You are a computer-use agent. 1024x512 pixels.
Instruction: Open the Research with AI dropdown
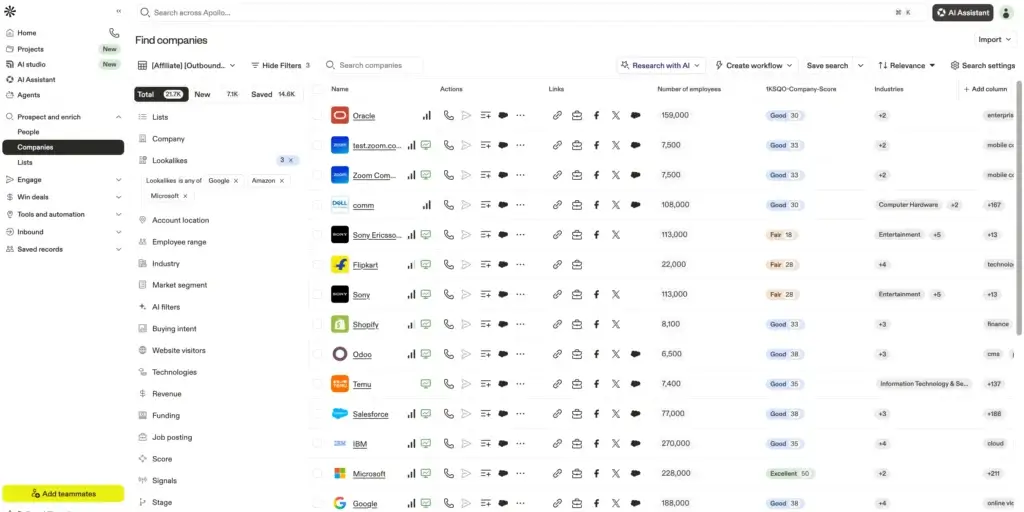click(661, 65)
